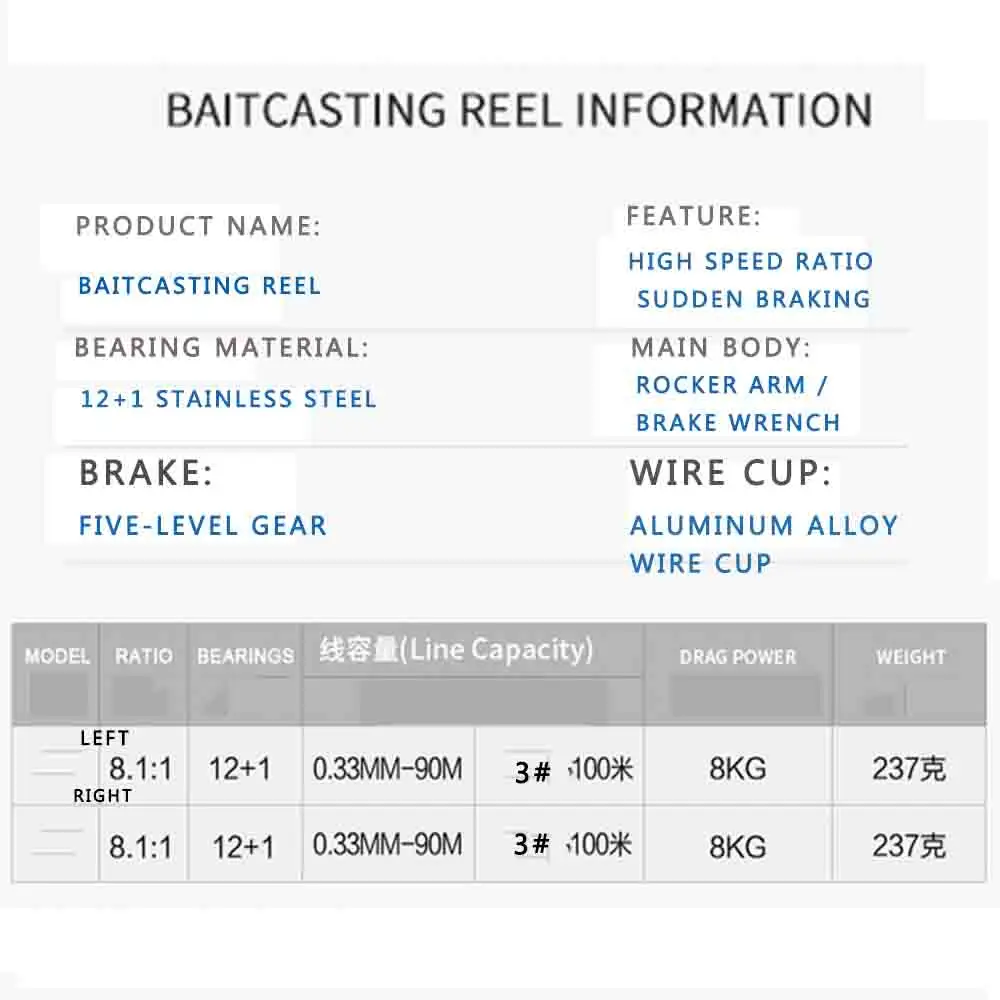The image size is (1000, 1000).
Task: Click the 12+1 STAINLESS STEEL text
Action: pyautogui.click(x=228, y=399)
